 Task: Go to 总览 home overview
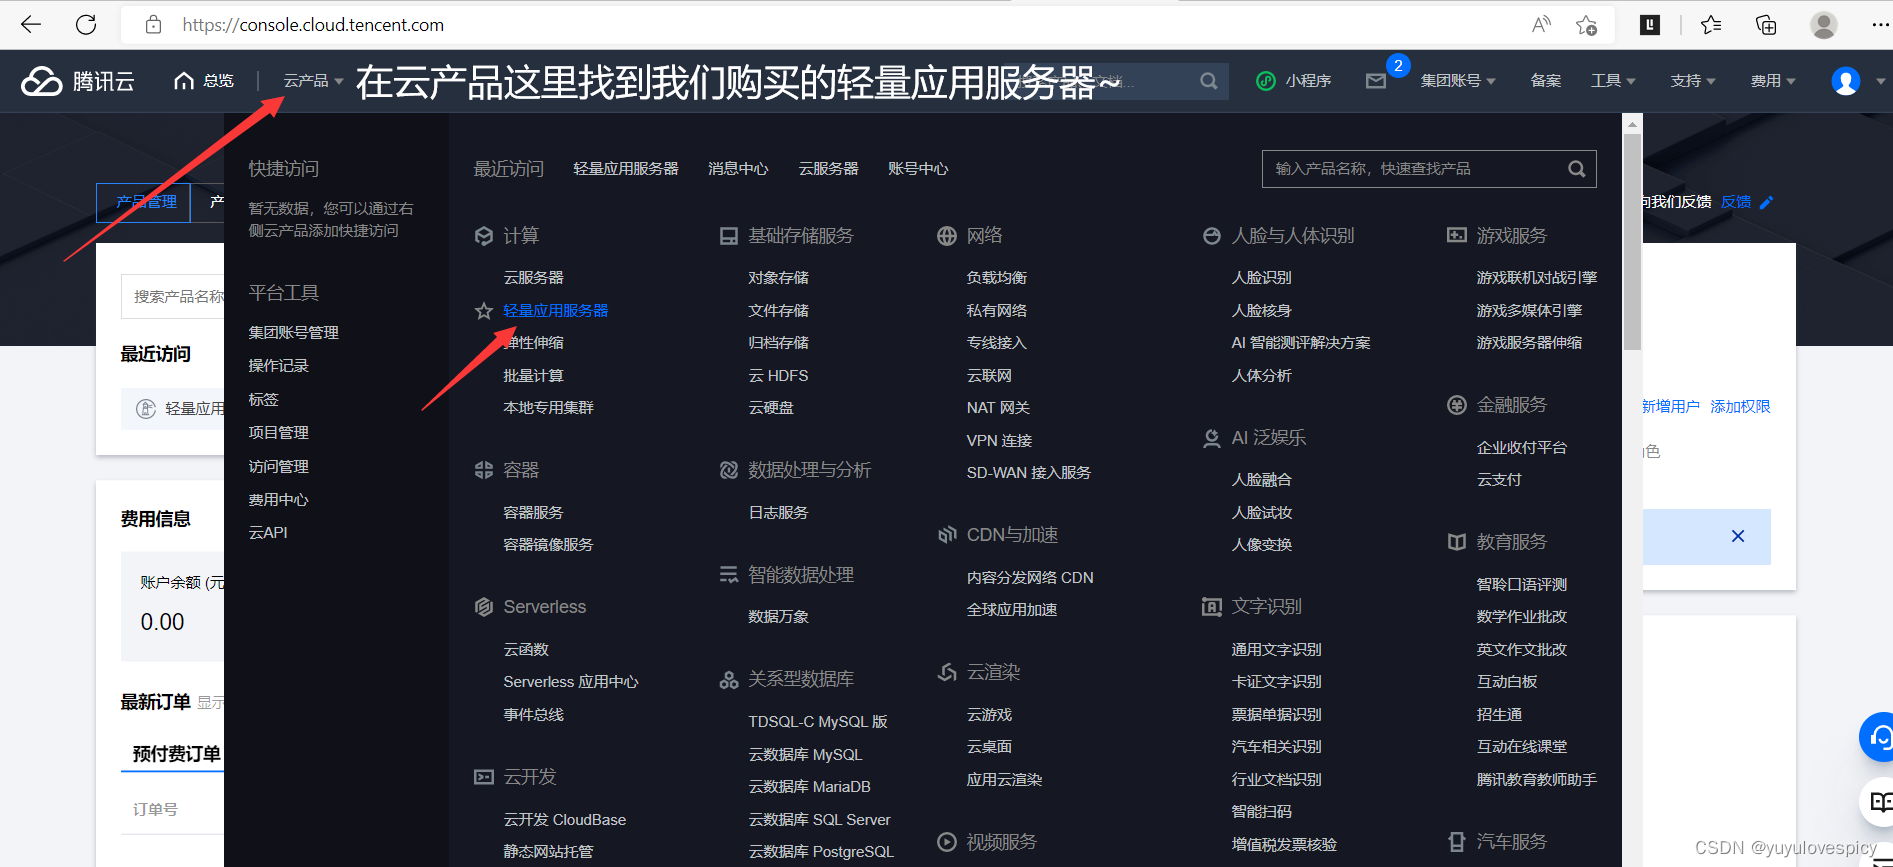point(204,81)
